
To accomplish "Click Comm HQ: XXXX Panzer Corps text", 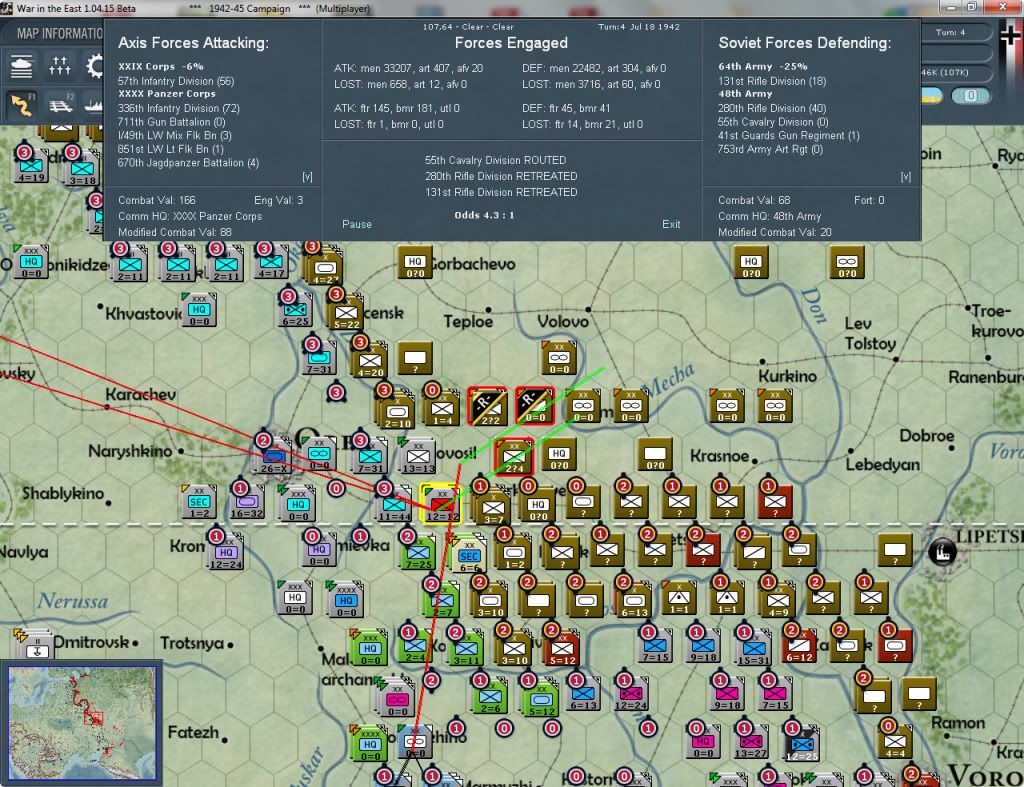I will pyautogui.click(x=190, y=216).
